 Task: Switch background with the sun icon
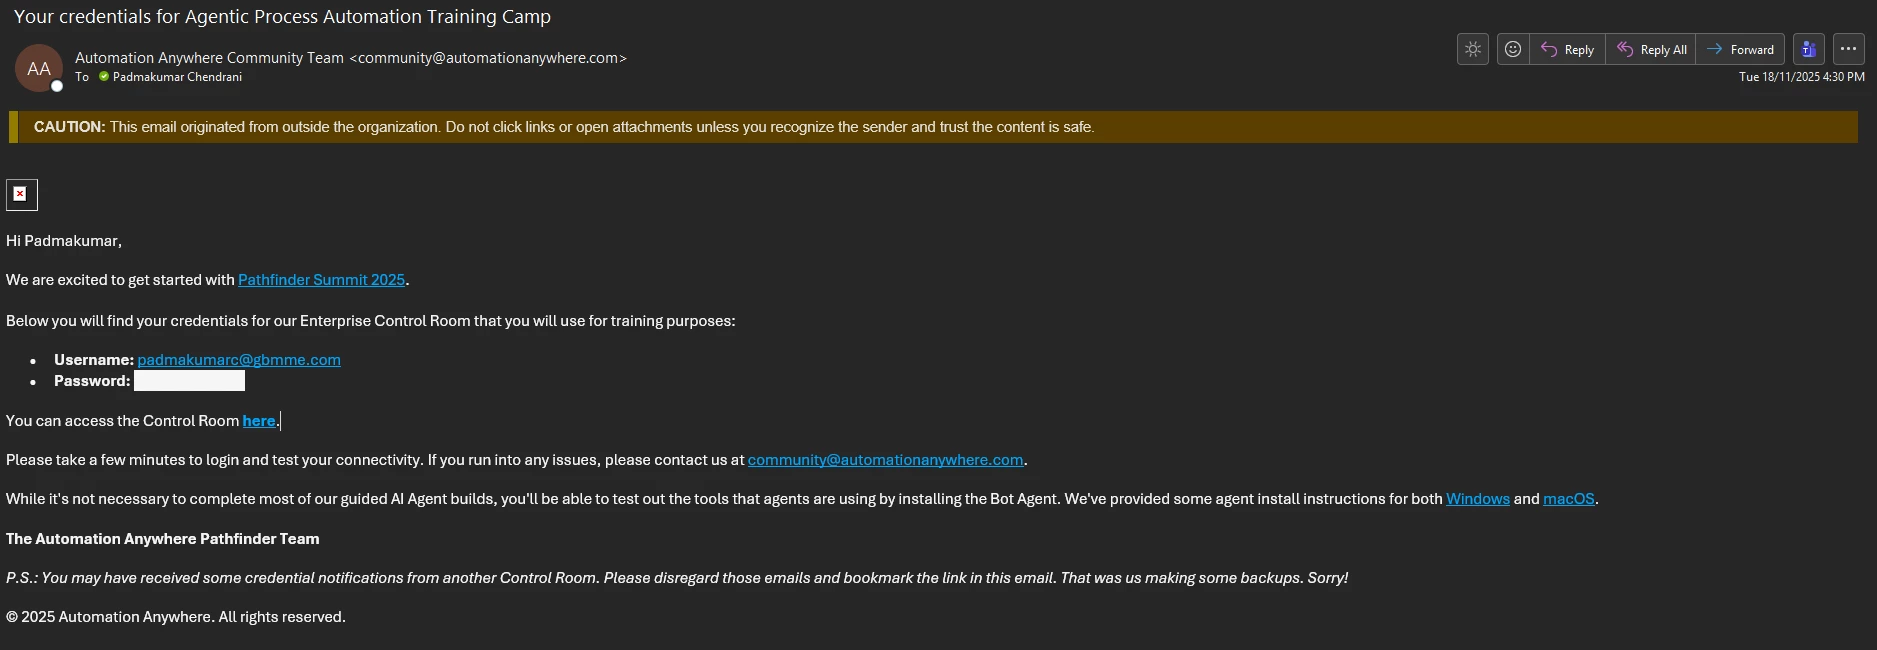(x=1473, y=49)
